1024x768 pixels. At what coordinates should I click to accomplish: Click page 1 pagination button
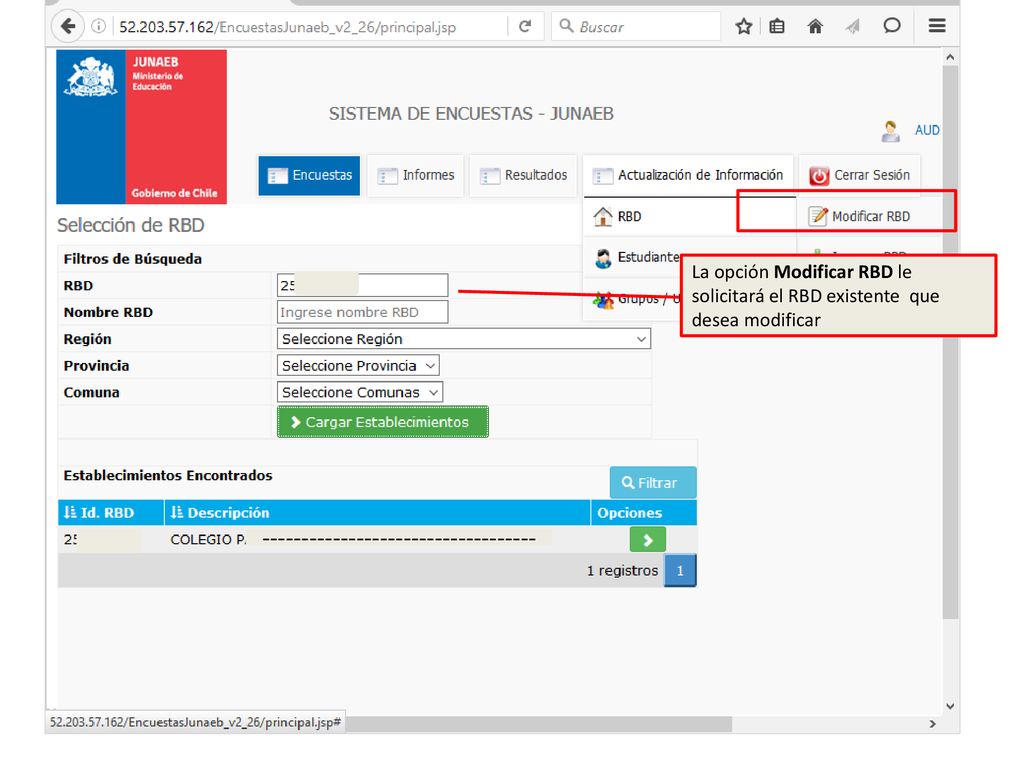[680, 571]
